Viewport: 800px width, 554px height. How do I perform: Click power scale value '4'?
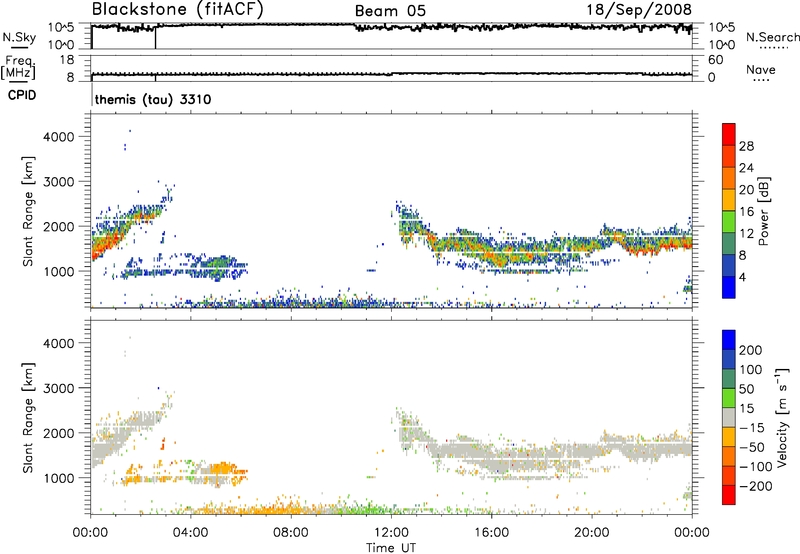coord(742,277)
